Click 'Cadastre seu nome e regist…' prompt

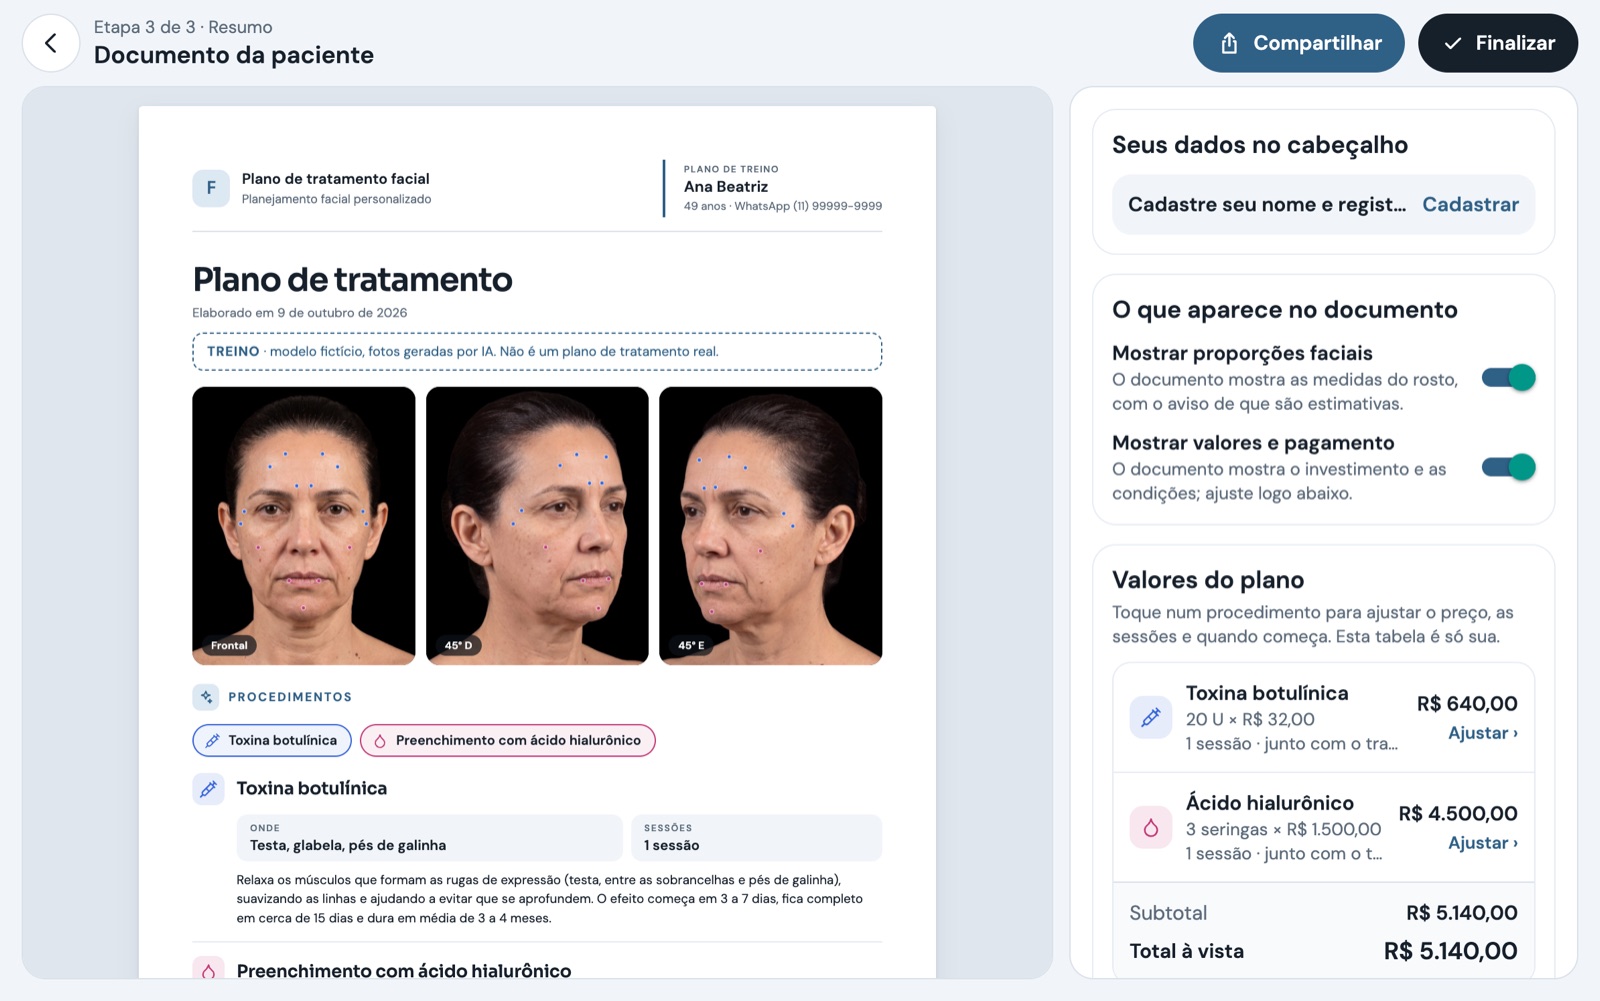click(x=1267, y=204)
